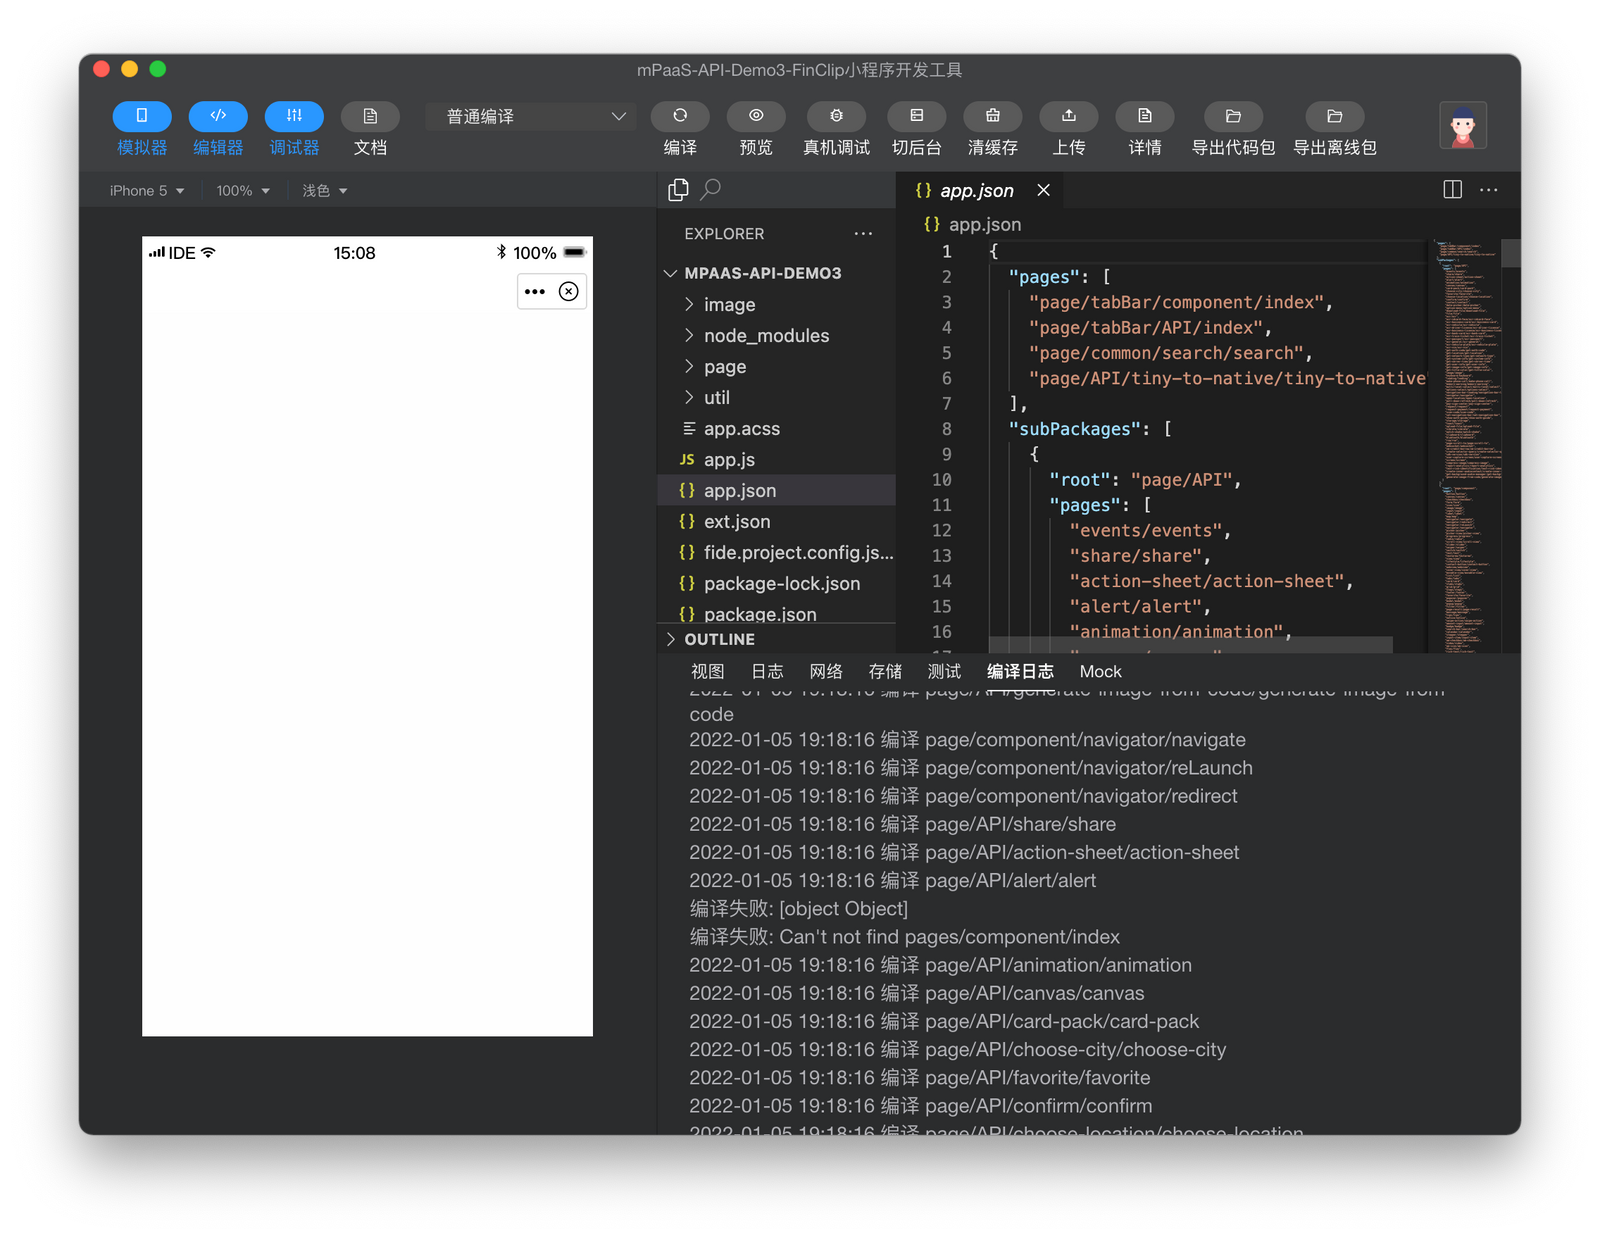Expand the image folder
Image resolution: width=1600 pixels, height=1239 pixels.
pyautogui.click(x=776, y=305)
